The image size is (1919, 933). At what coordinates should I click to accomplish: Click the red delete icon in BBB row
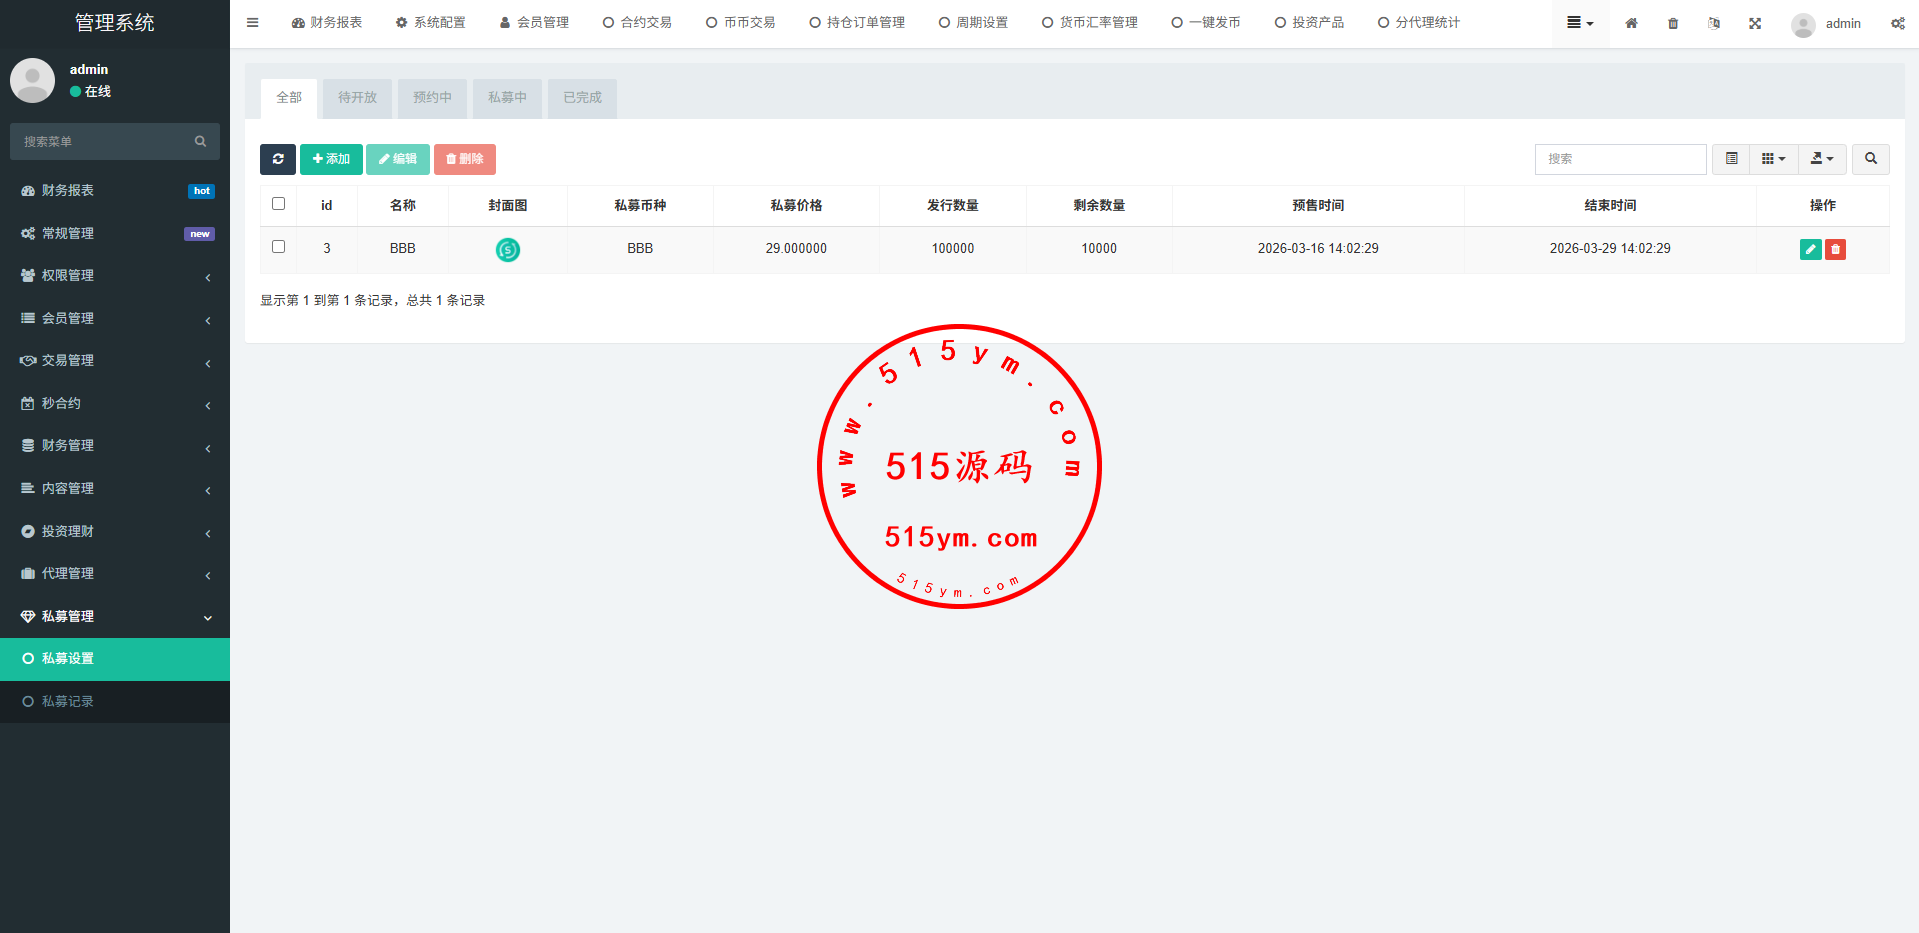[x=1835, y=249]
